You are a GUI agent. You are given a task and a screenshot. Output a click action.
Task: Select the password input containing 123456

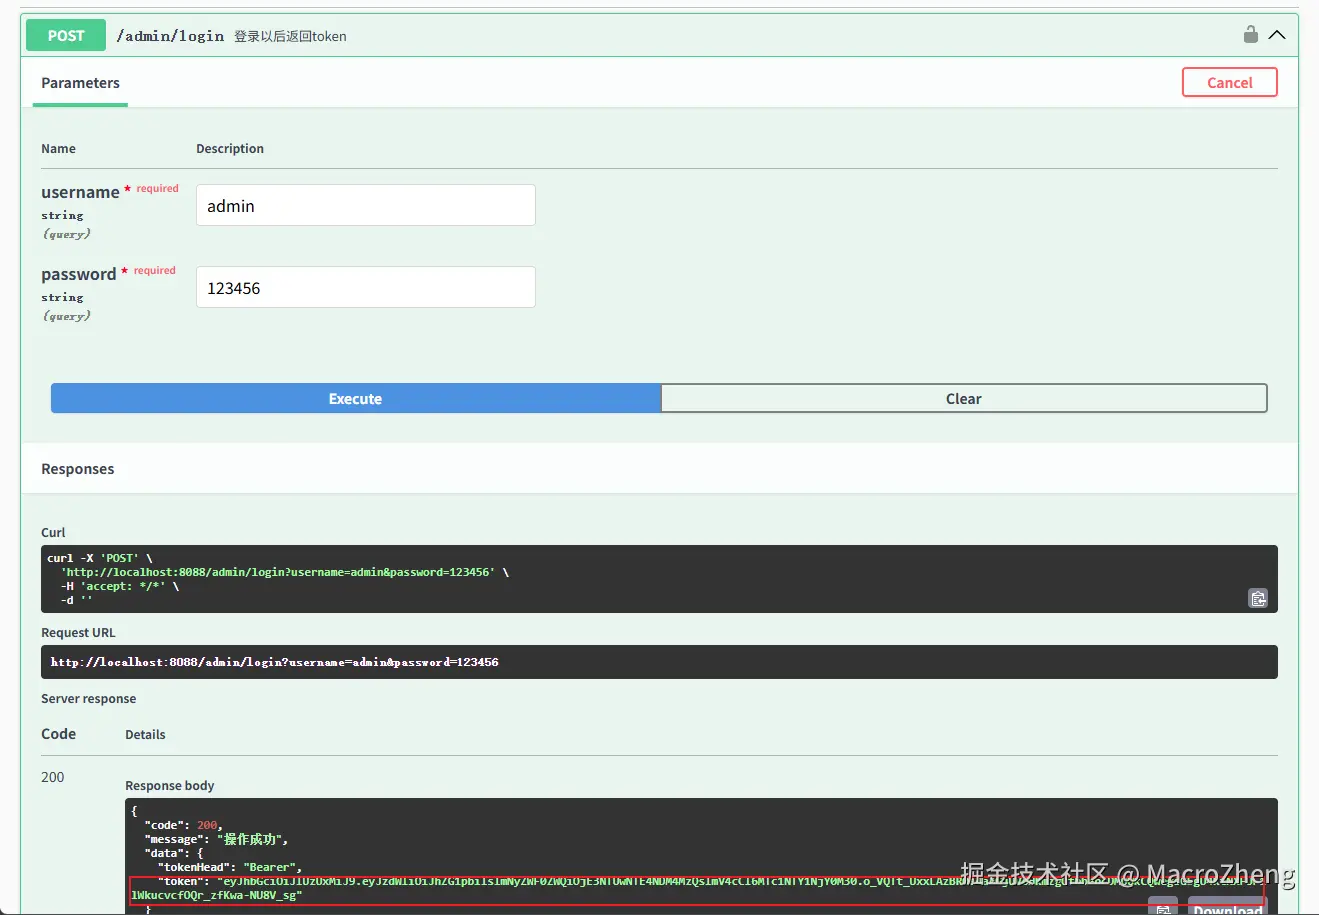pyautogui.click(x=364, y=287)
